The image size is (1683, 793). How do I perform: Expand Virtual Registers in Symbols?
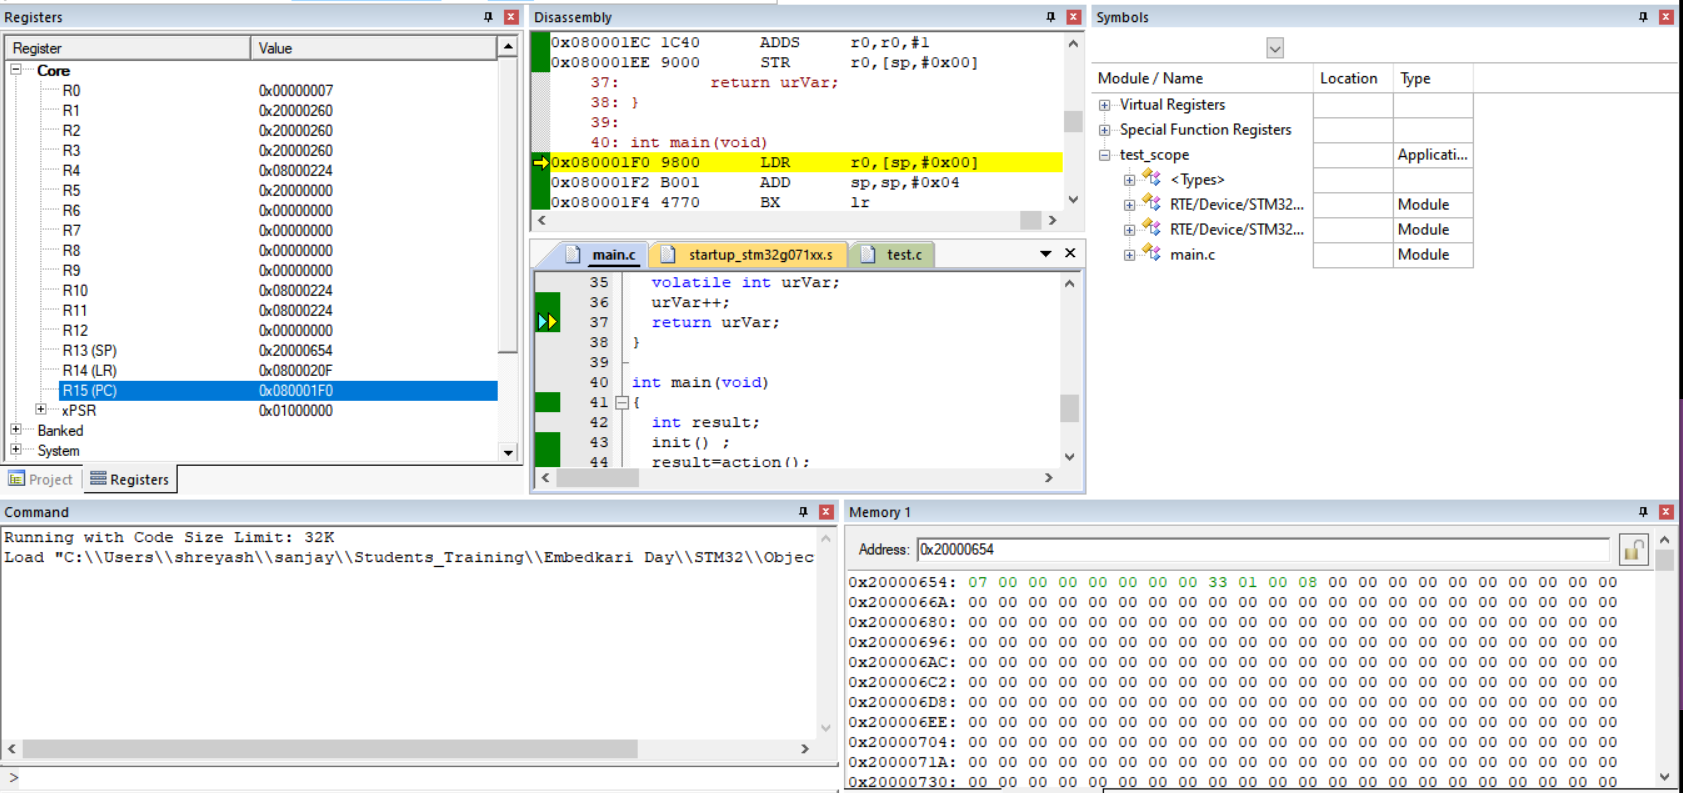[1104, 105]
